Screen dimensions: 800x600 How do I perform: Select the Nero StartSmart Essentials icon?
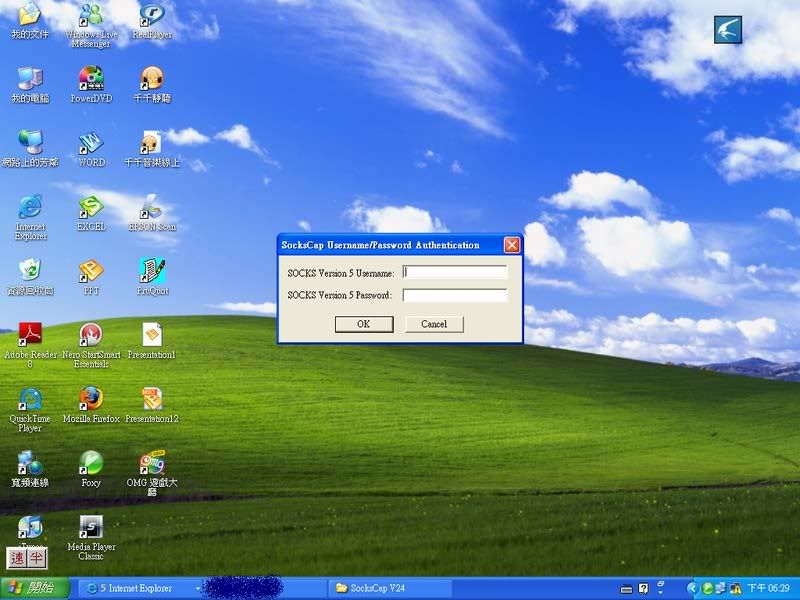click(91, 335)
